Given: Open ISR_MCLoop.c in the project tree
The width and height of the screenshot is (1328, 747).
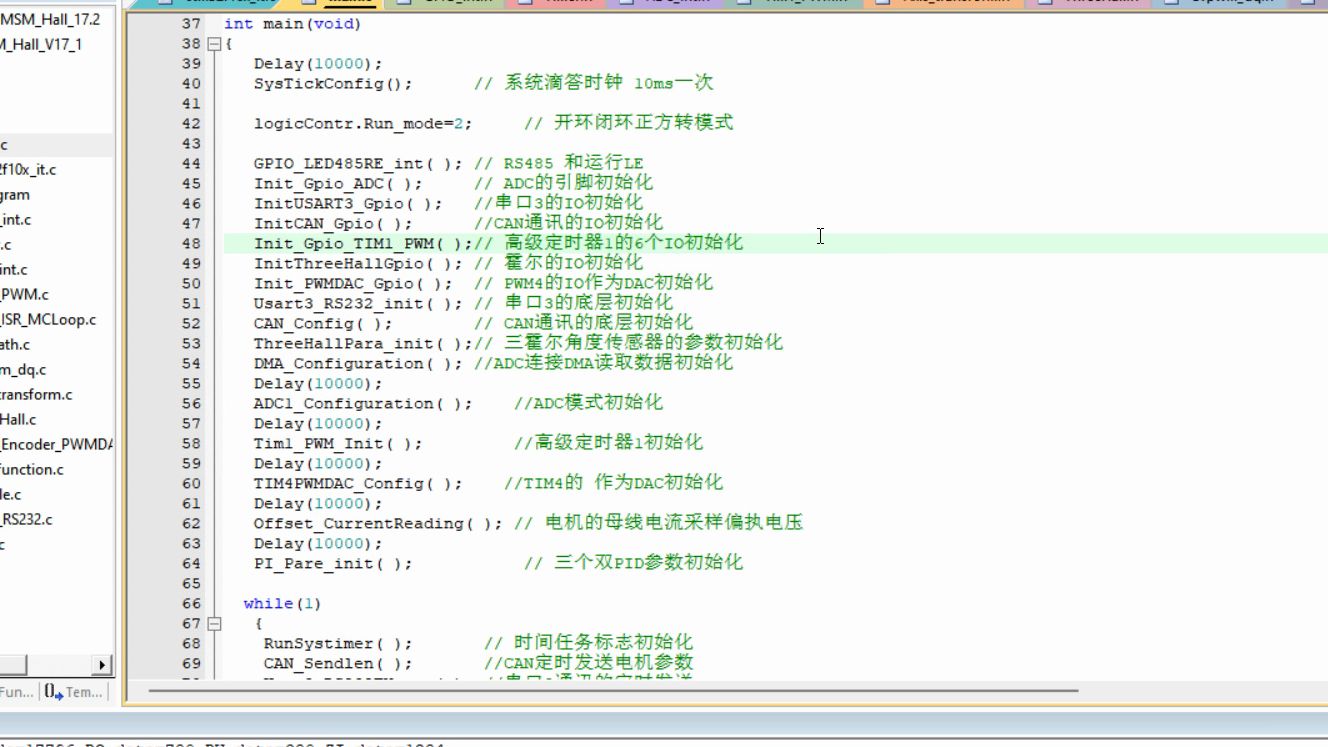Looking at the screenshot, I should 48,320.
